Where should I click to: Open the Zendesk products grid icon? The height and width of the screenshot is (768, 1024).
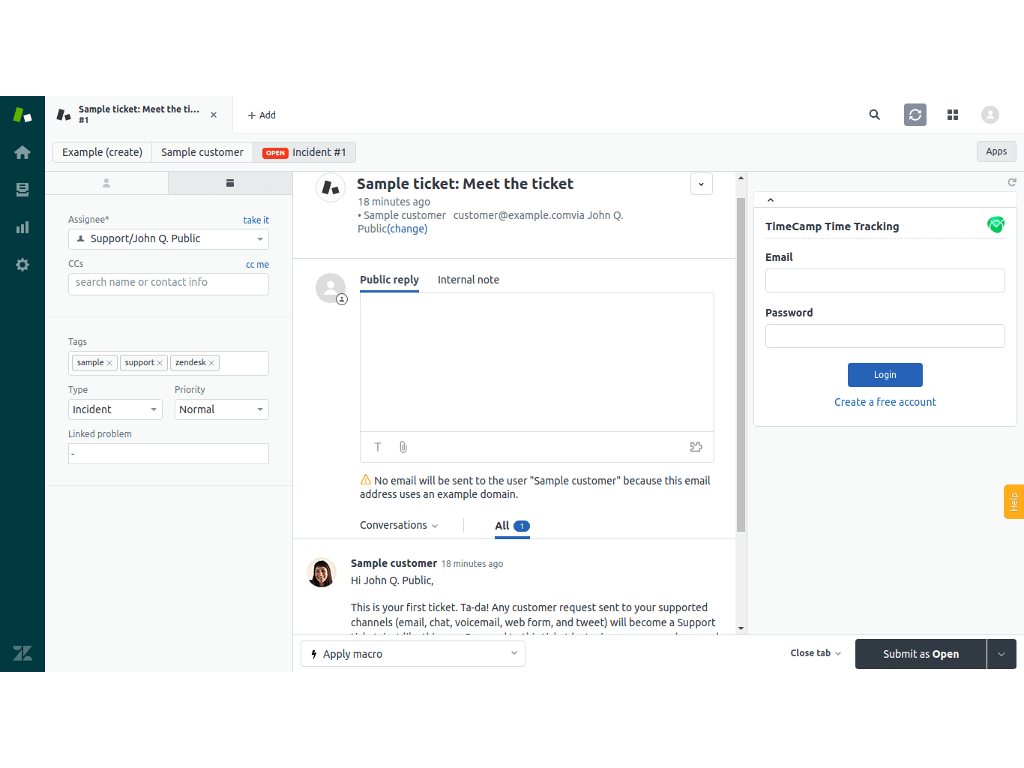click(953, 115)
